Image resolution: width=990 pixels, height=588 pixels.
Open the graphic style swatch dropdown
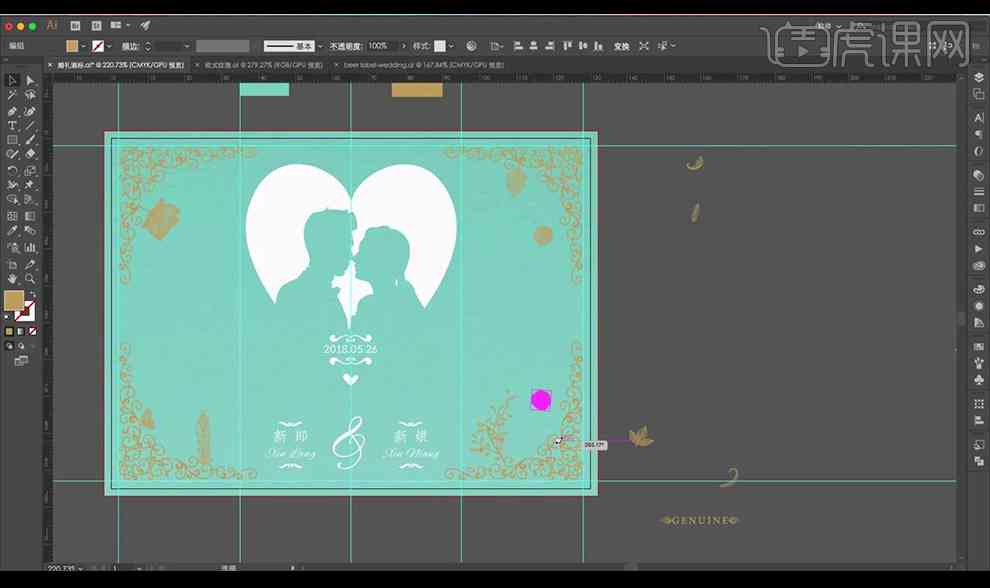point(451,46)
